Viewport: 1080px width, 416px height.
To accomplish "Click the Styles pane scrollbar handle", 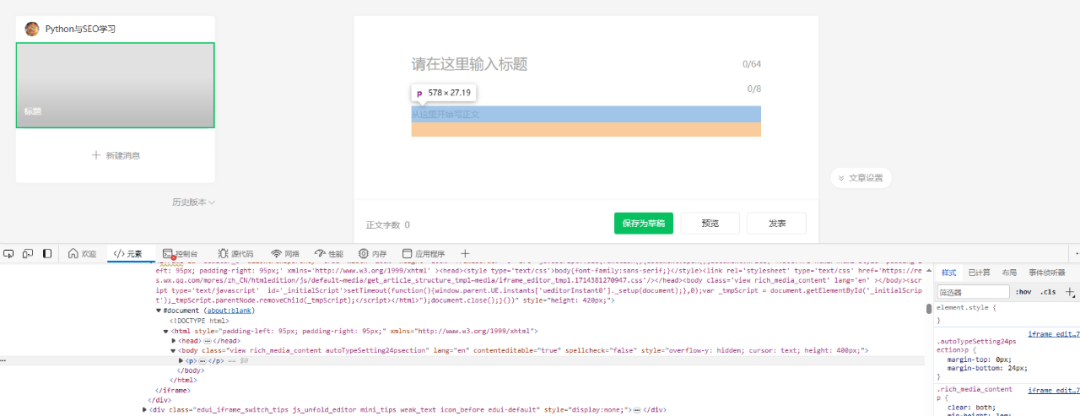I will click(x=928, y=311).
